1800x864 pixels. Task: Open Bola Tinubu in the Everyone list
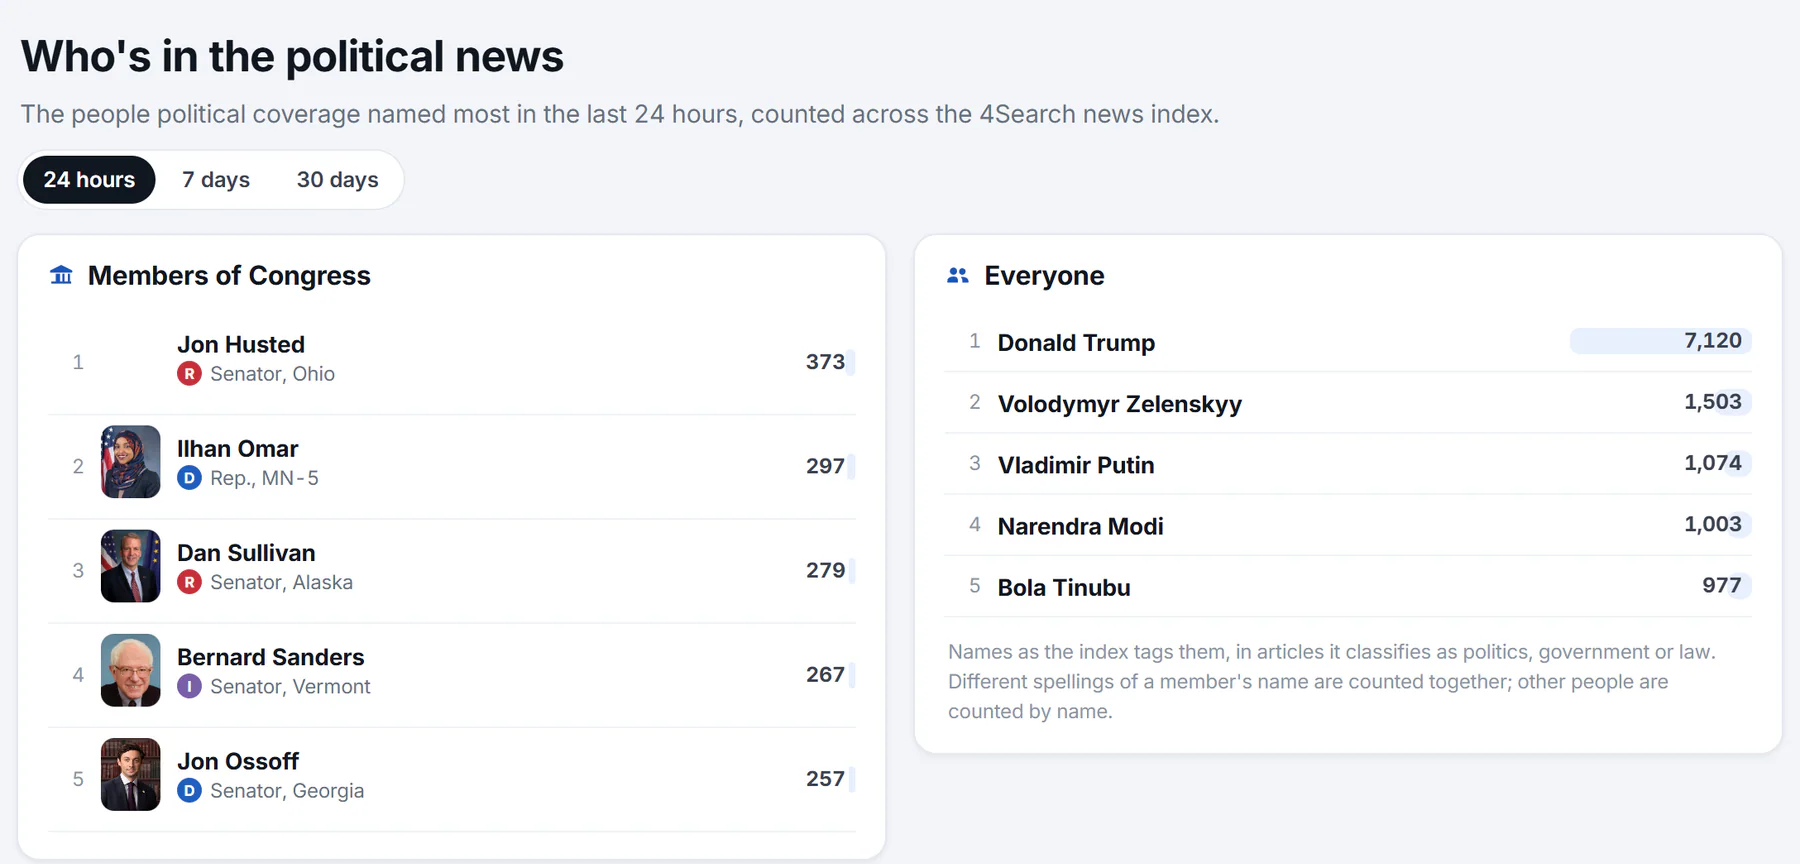coord(1064,587)
